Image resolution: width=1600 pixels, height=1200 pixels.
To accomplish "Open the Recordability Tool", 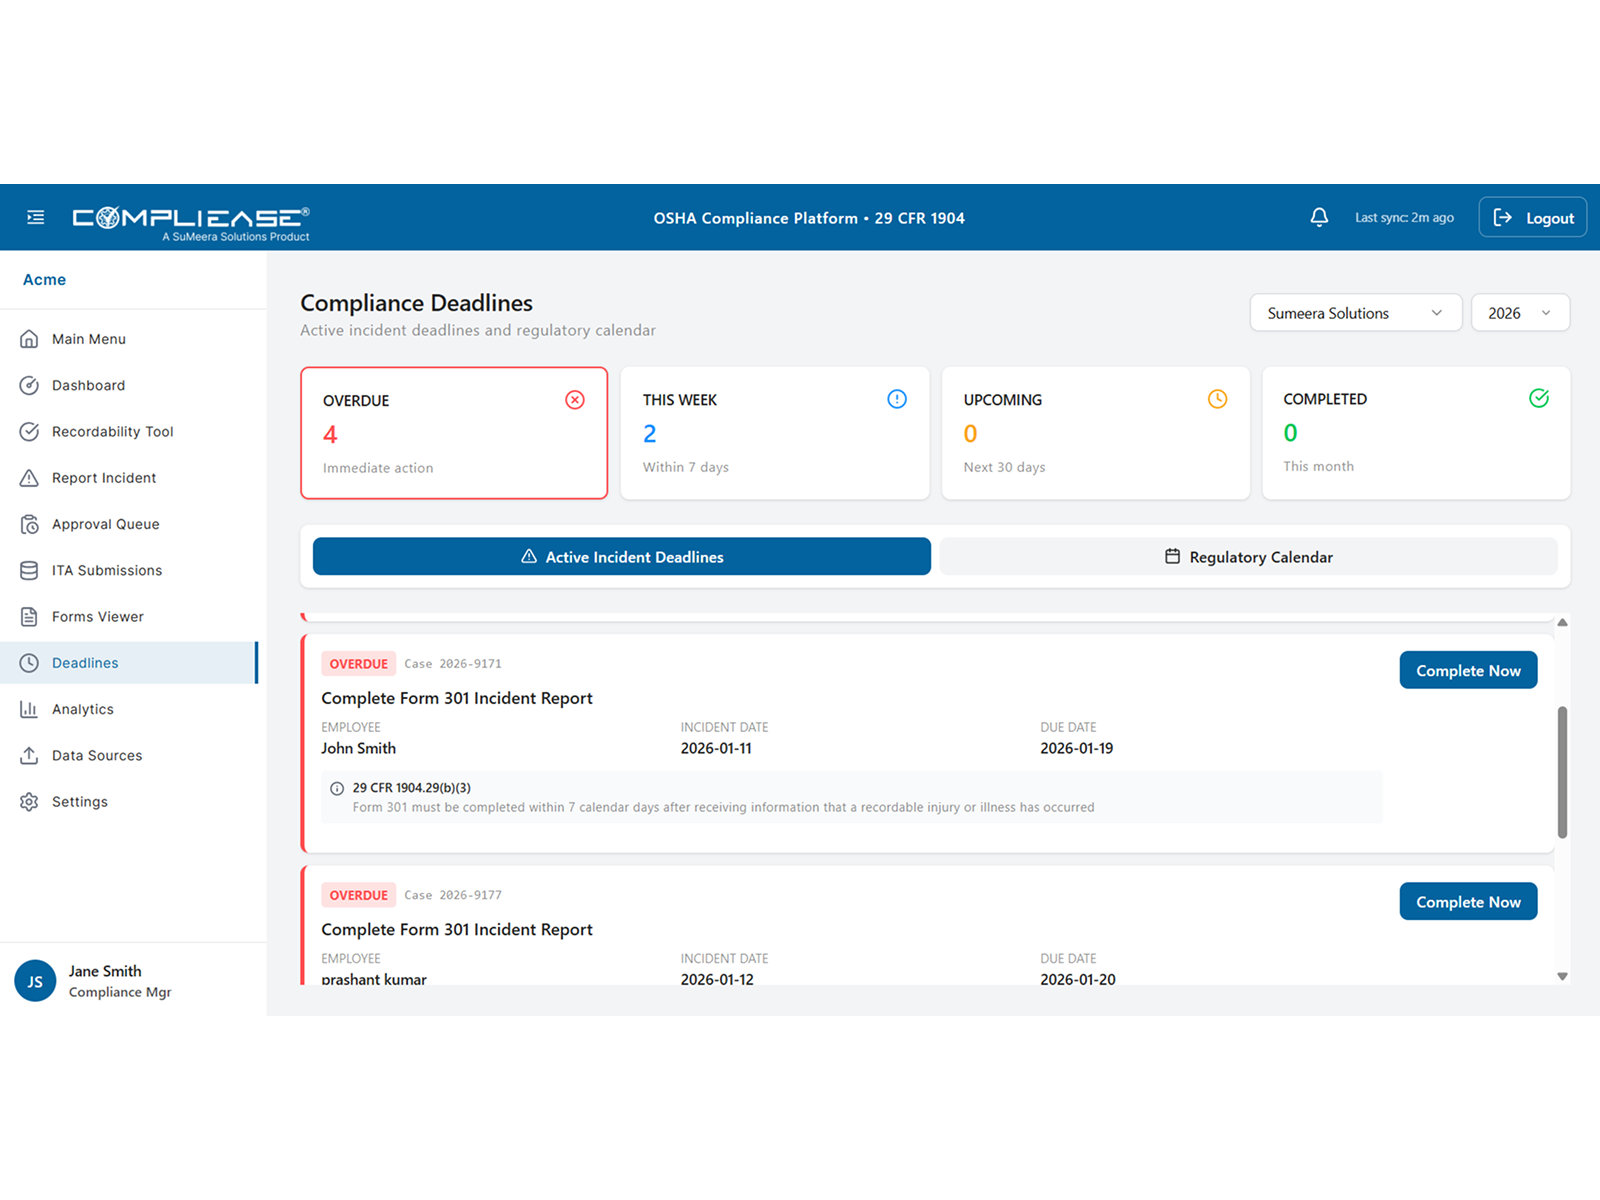I will [x=112, y=431].
